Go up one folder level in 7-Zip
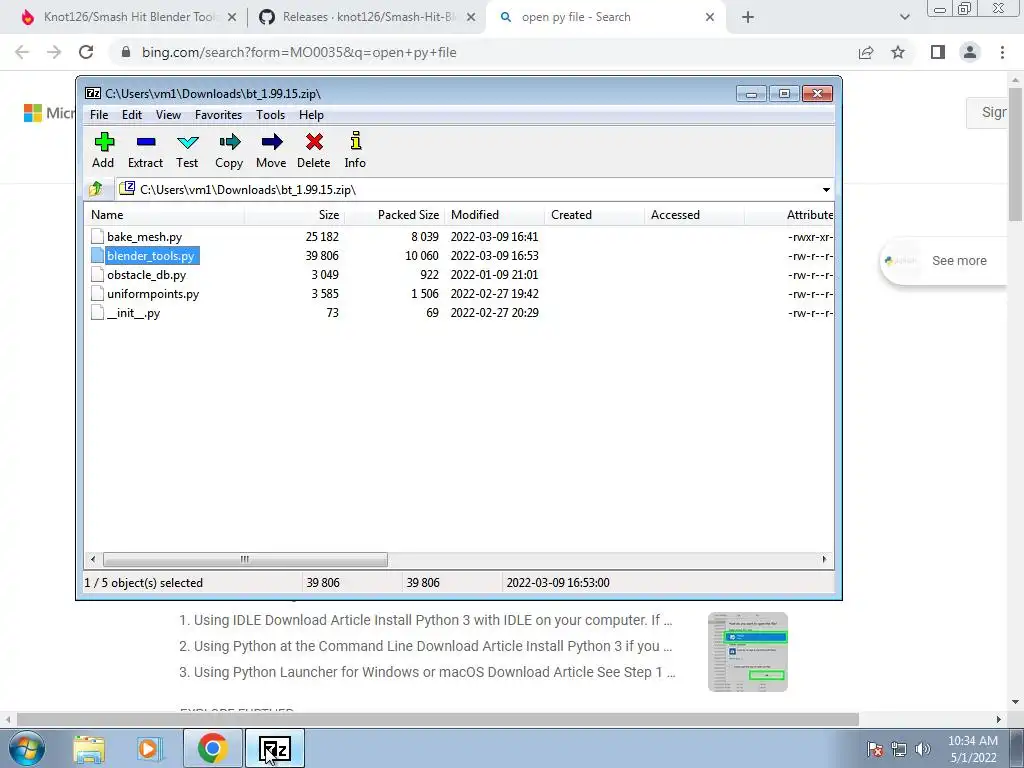Image resolution: width=1024 pixels, height=768 pixels. point(96,189)
